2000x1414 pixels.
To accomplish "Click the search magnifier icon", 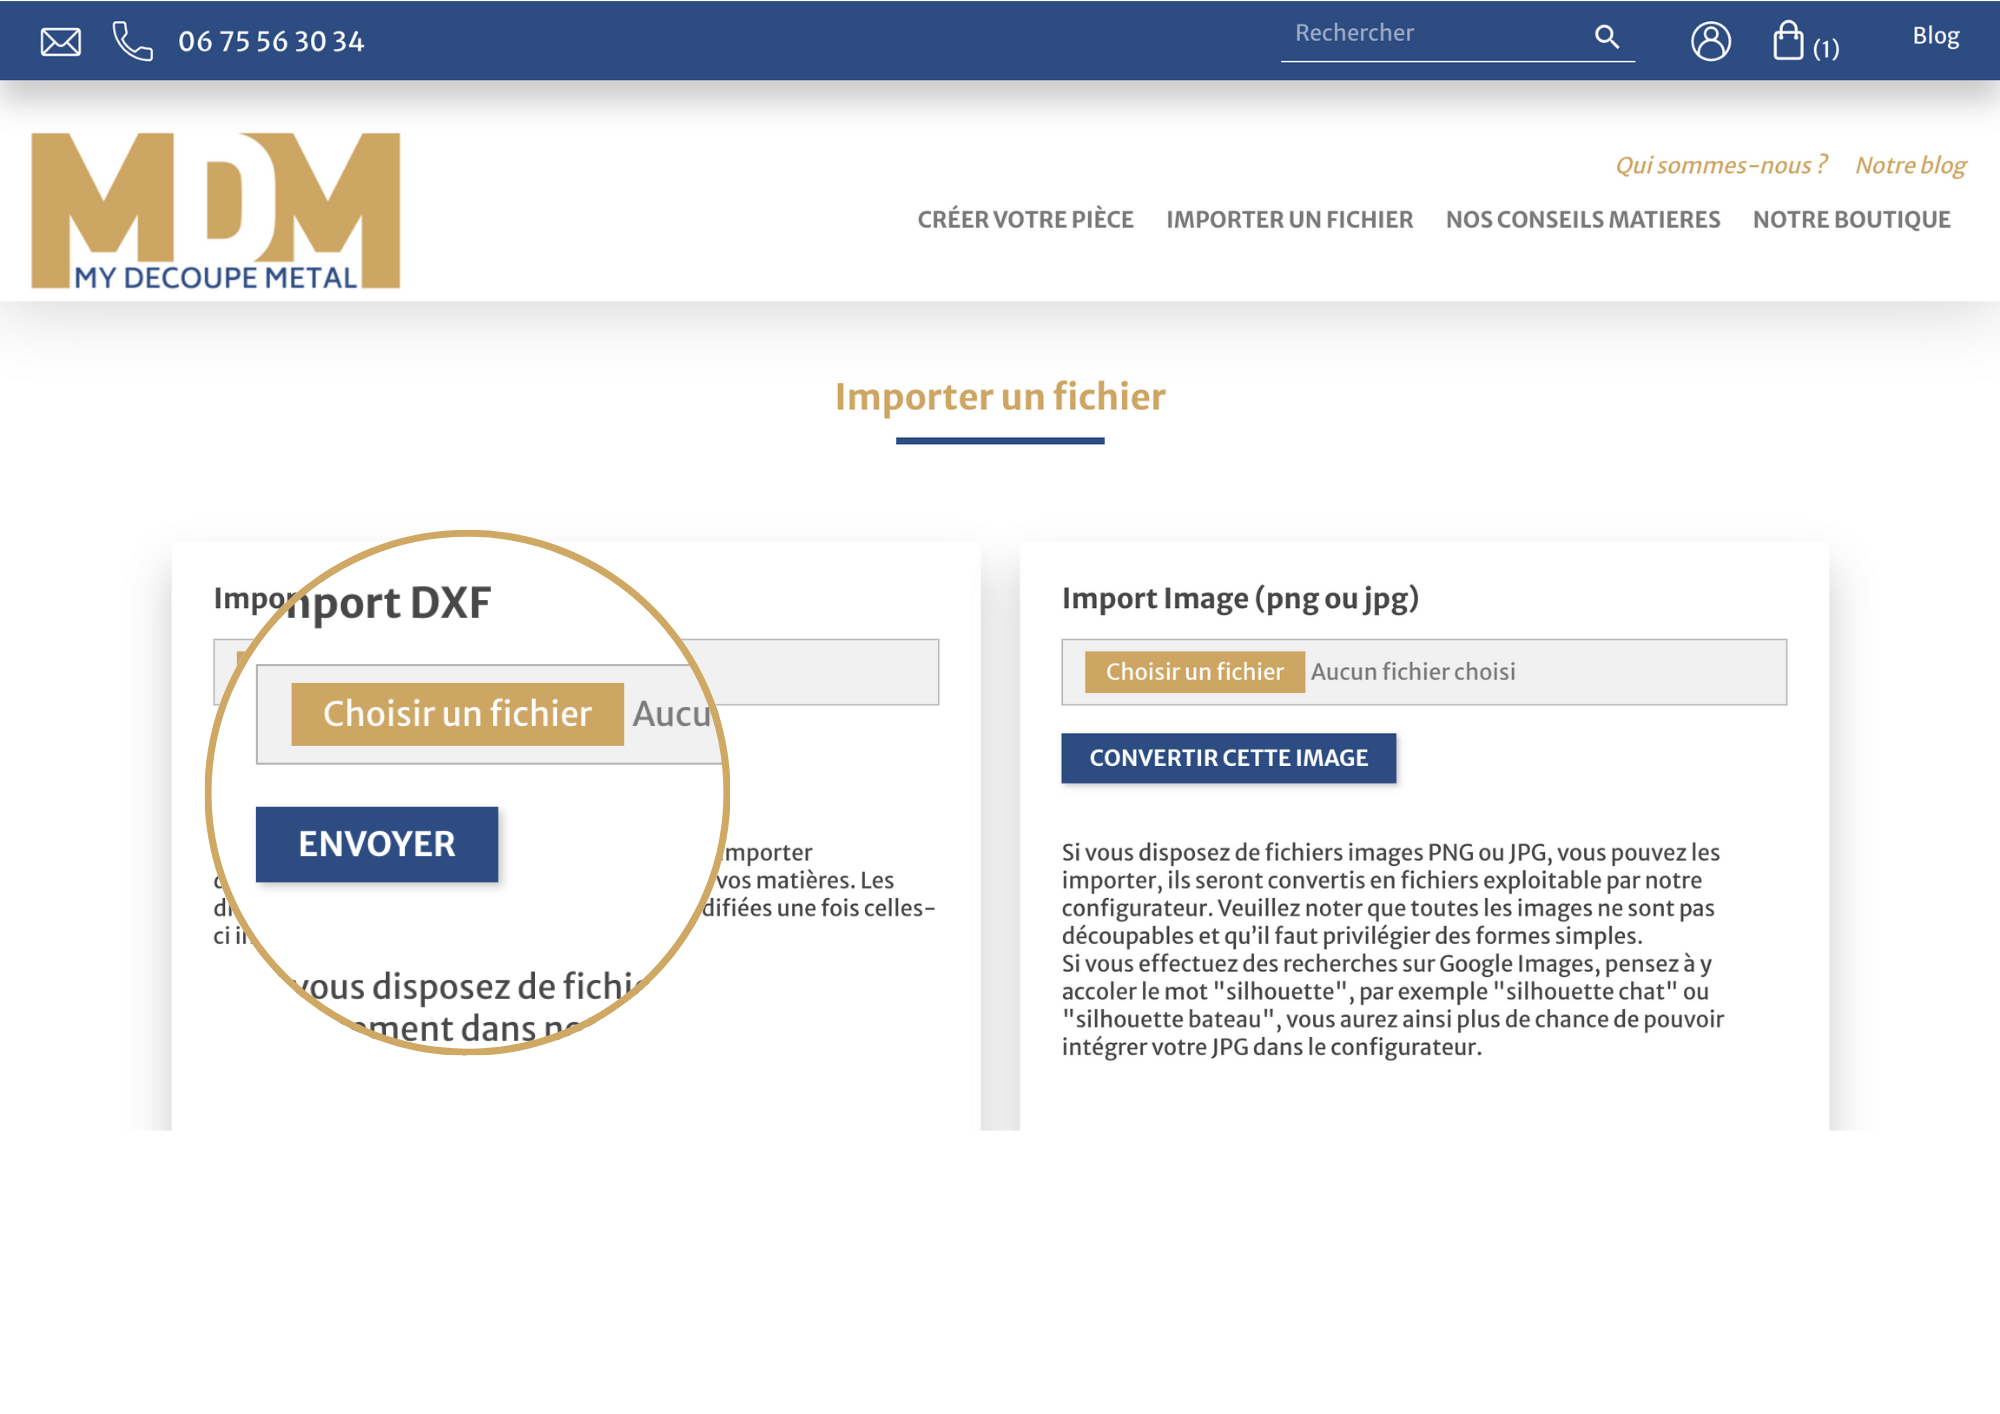I will click(x=1606, y=36).
